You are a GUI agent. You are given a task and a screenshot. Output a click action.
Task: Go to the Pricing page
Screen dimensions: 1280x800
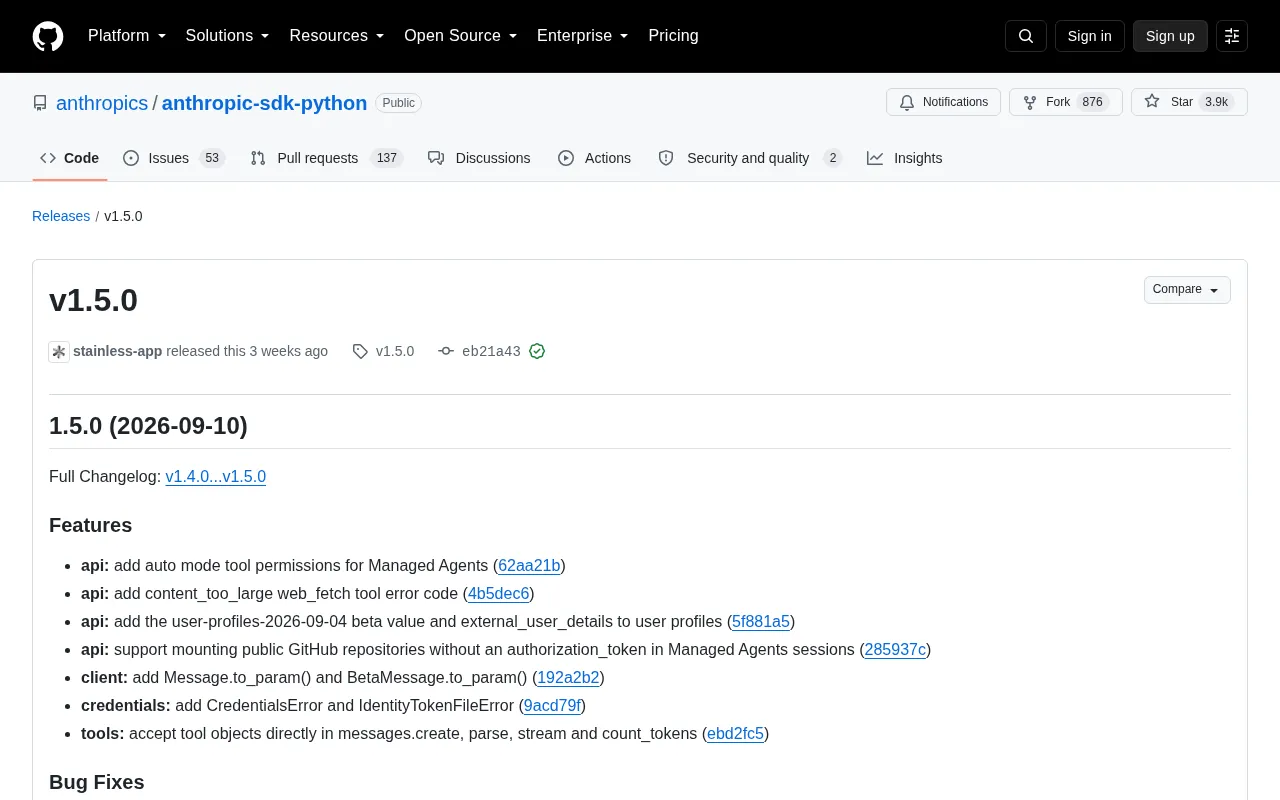click(x=673, y=36)
